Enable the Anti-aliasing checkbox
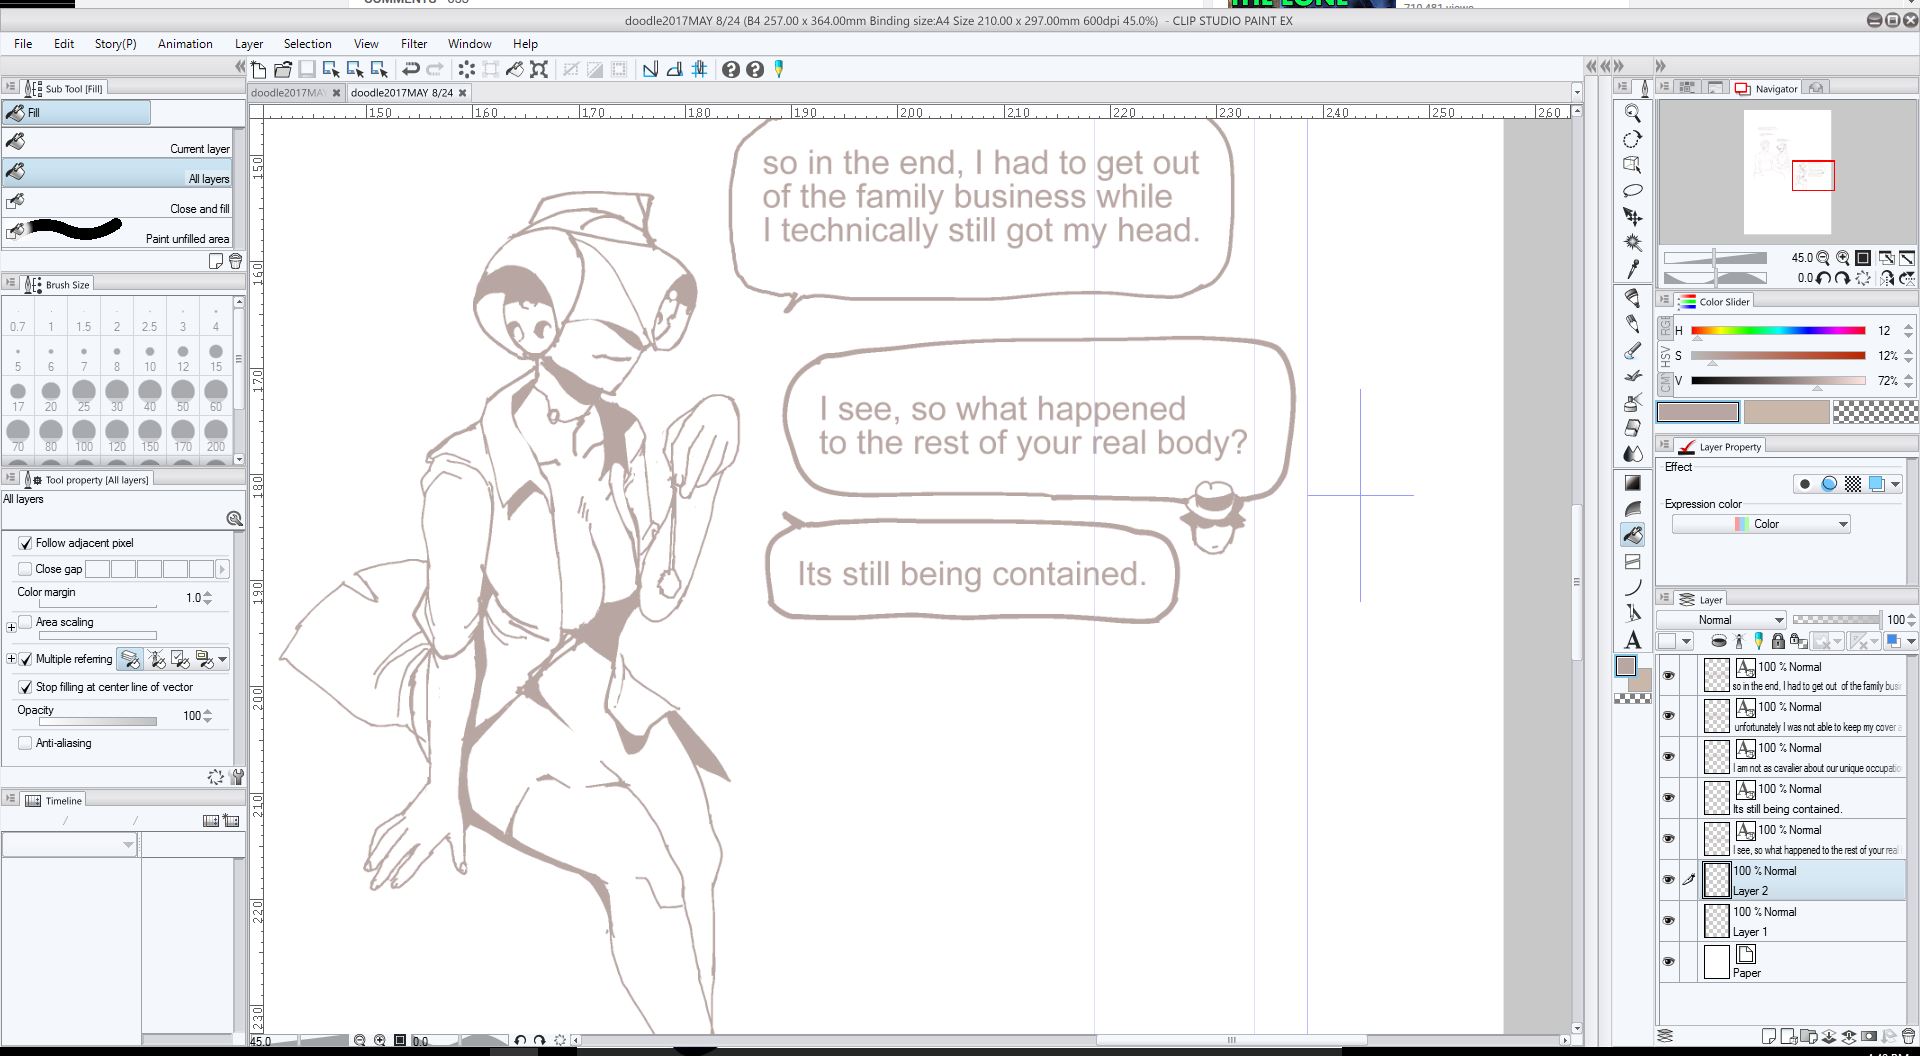 (x=25, y=743)
